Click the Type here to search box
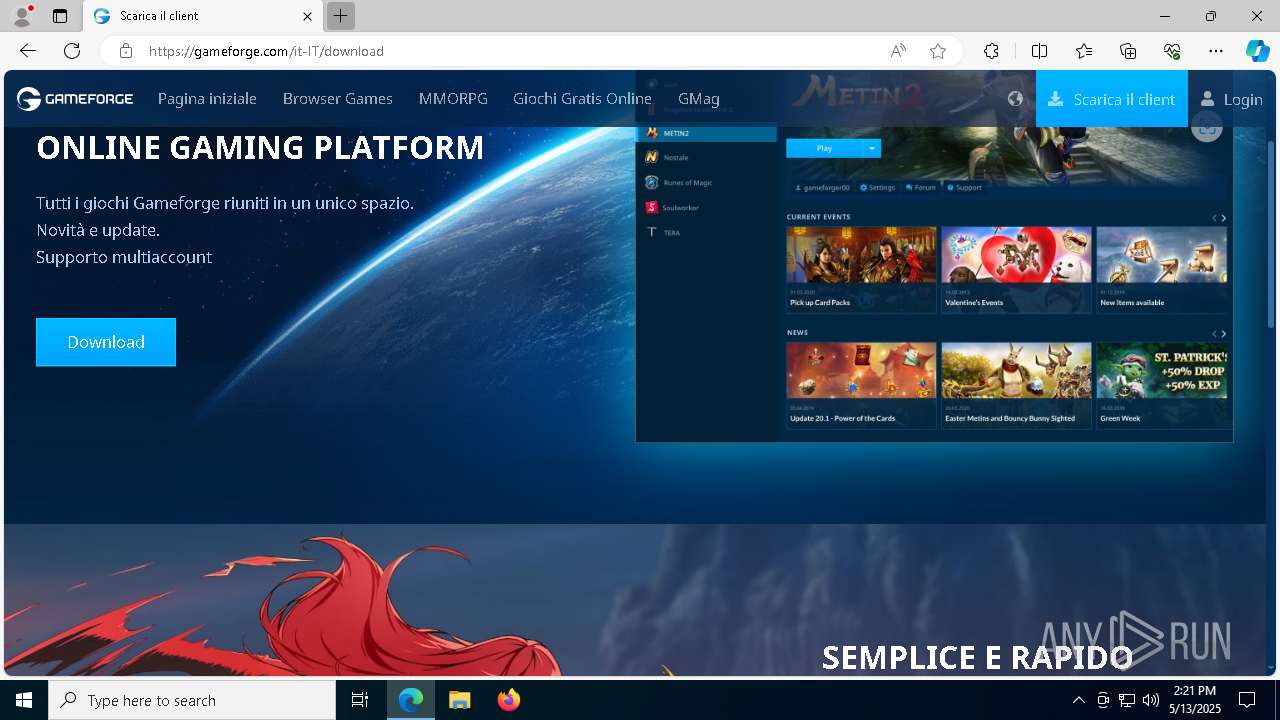 tap(192, 700)
